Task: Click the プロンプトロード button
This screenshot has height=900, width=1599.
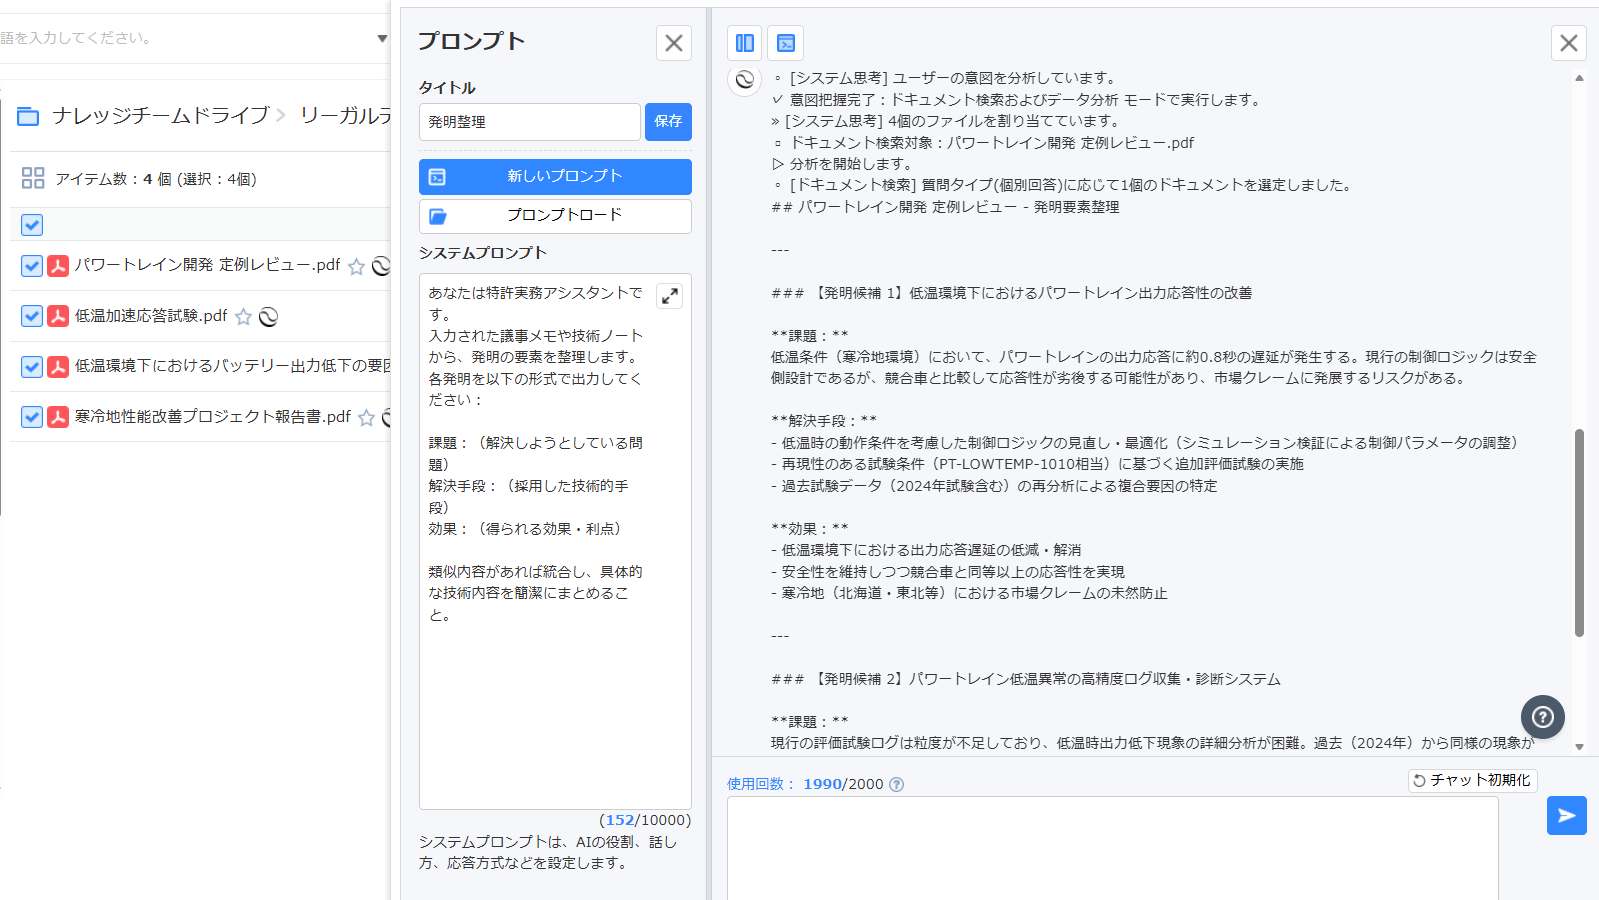Action: point(555,216)
